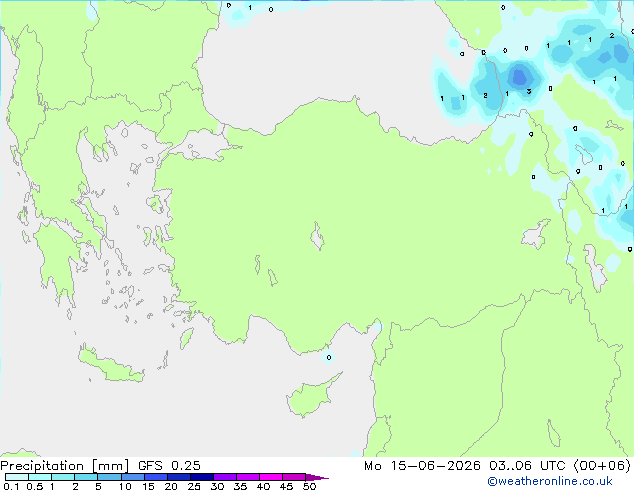Click the weatheronline.co.uk copyright link
This screenshot has width=634, height=490.
point(550,481)
